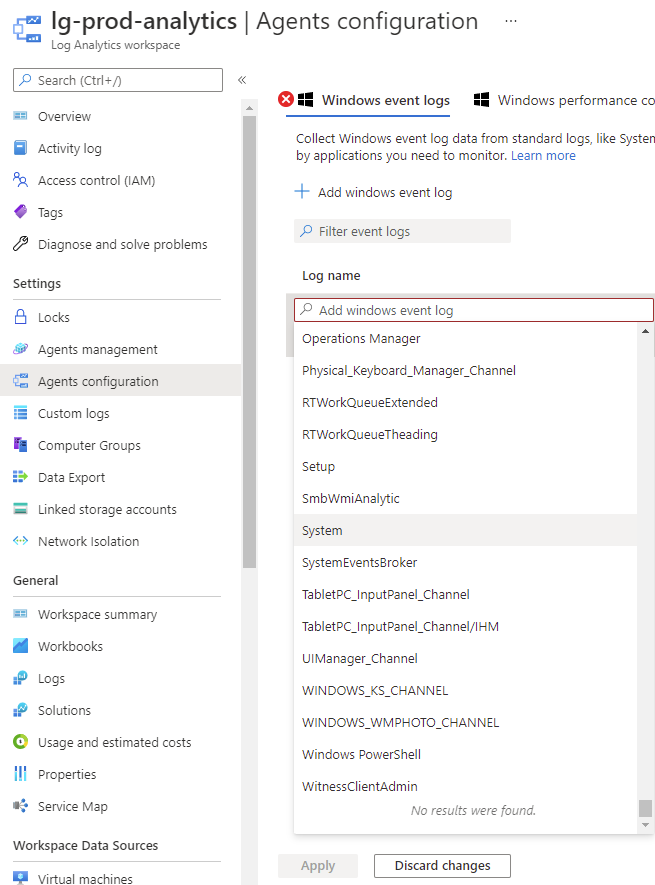Viewport: 655px width, 885px height.
Task: Click the dropdown list scroll up arrow
Action: [645, 331]
